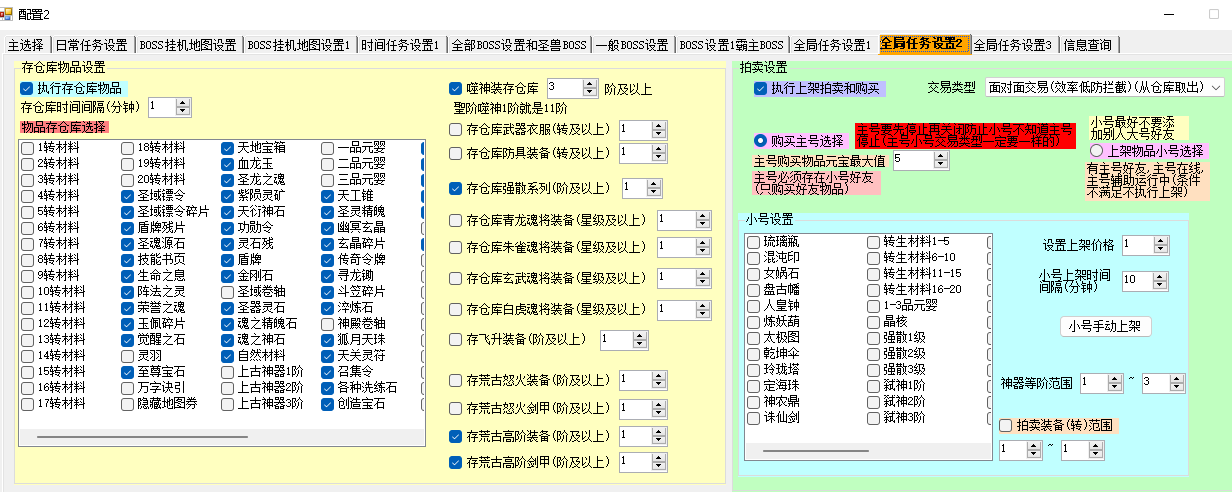1232x492 pixels.
Task: Click the 物品存仓库选择 label
Action: (64, 127)
